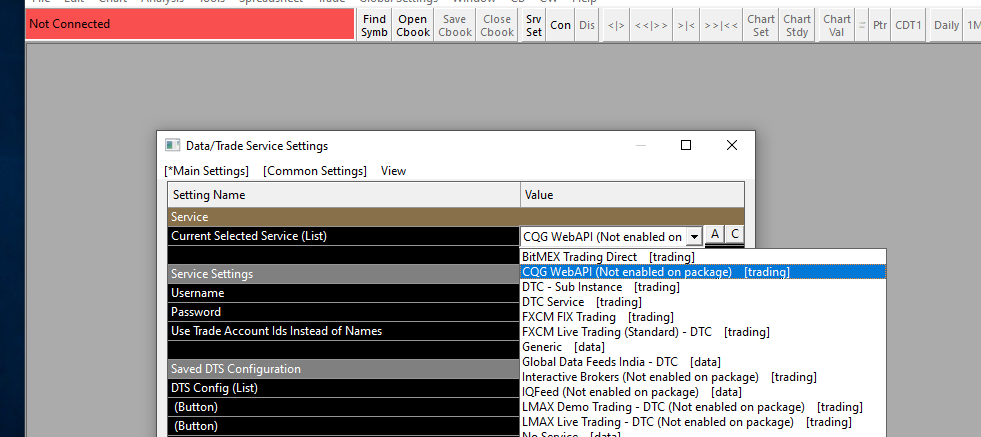Click the C button beside service dropdown
Viewport: 981px width, 437px height.
click(734, 235)
